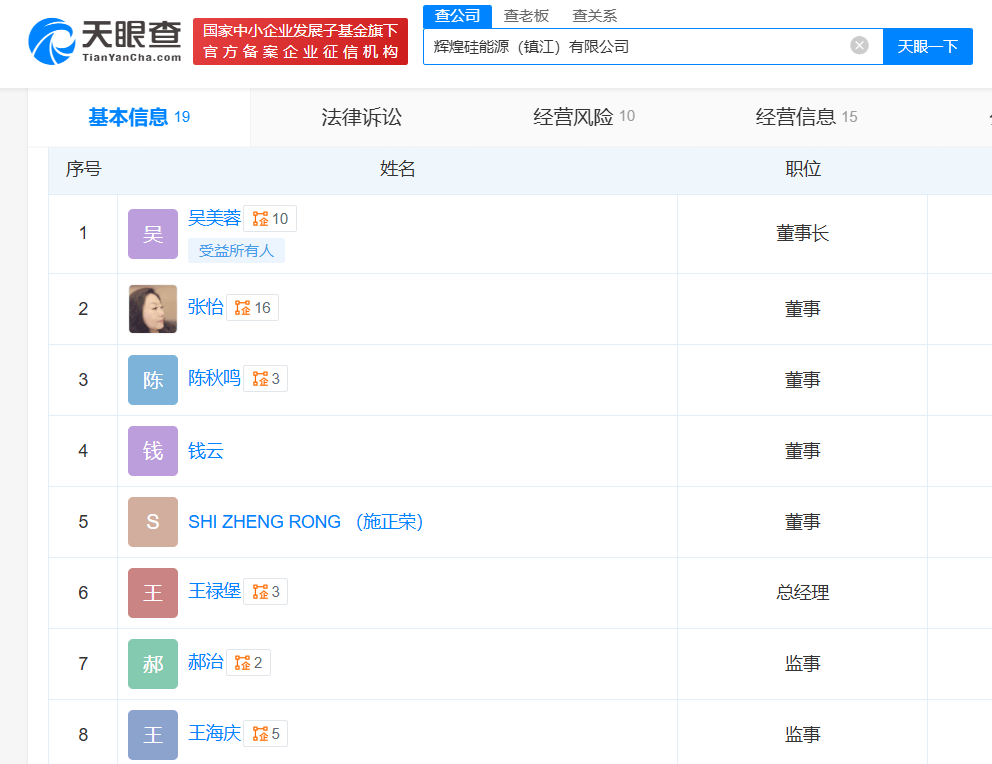The image size is (992, 764).
Task: Click the blue 王 avatar for 王海庆
Action: click(x=153, y=735)
